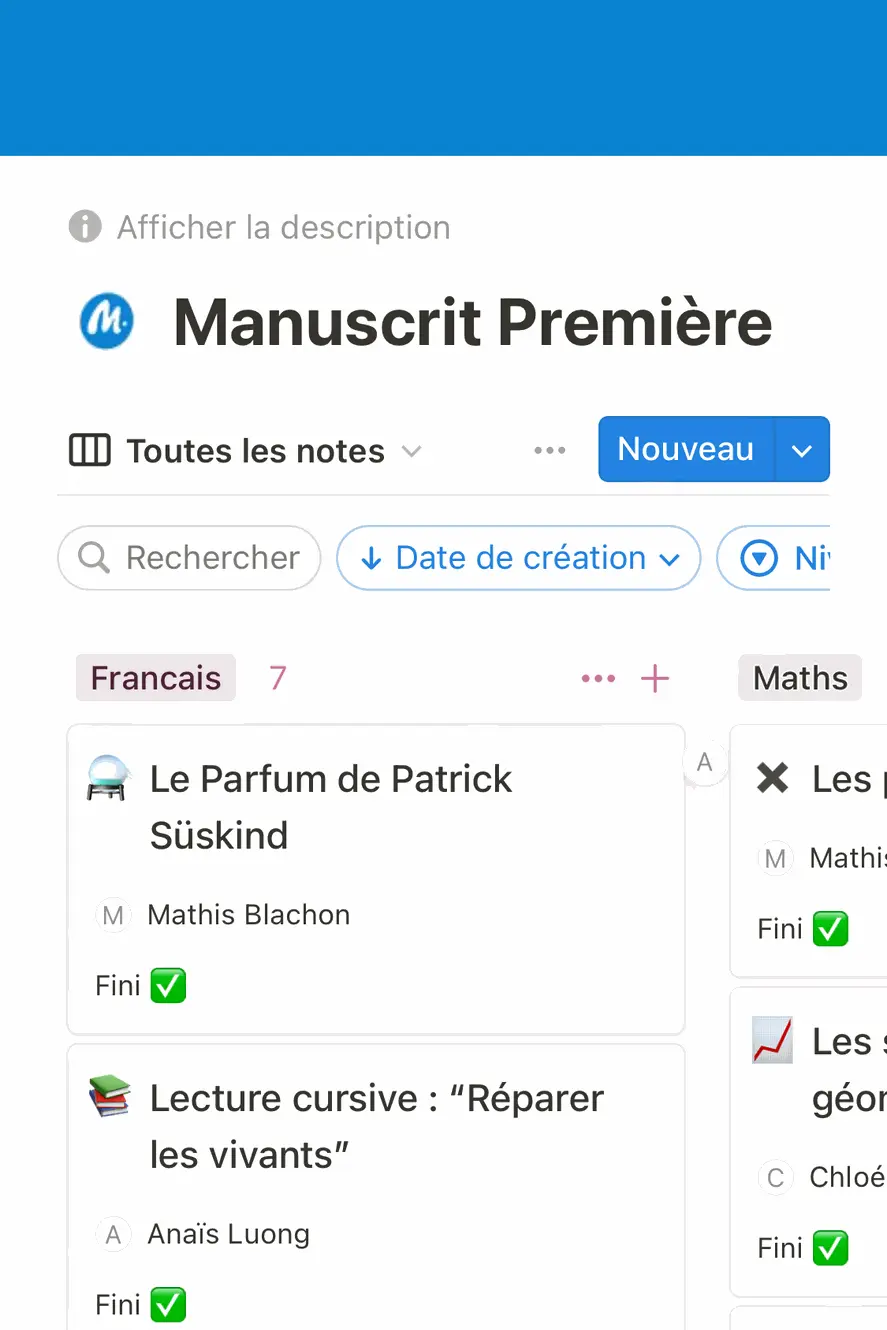Select the Francais group label
This screenshot has height=1330, width=887.
pyautogui.click(x=156, y=678)
